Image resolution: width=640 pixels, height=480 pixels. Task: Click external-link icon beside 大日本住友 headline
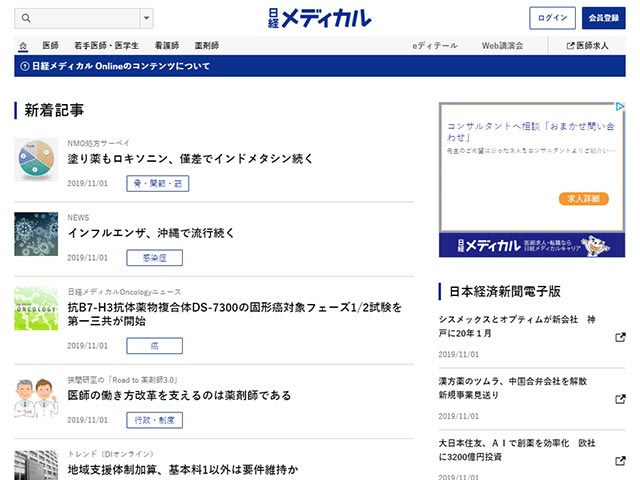tap(620, 461)
